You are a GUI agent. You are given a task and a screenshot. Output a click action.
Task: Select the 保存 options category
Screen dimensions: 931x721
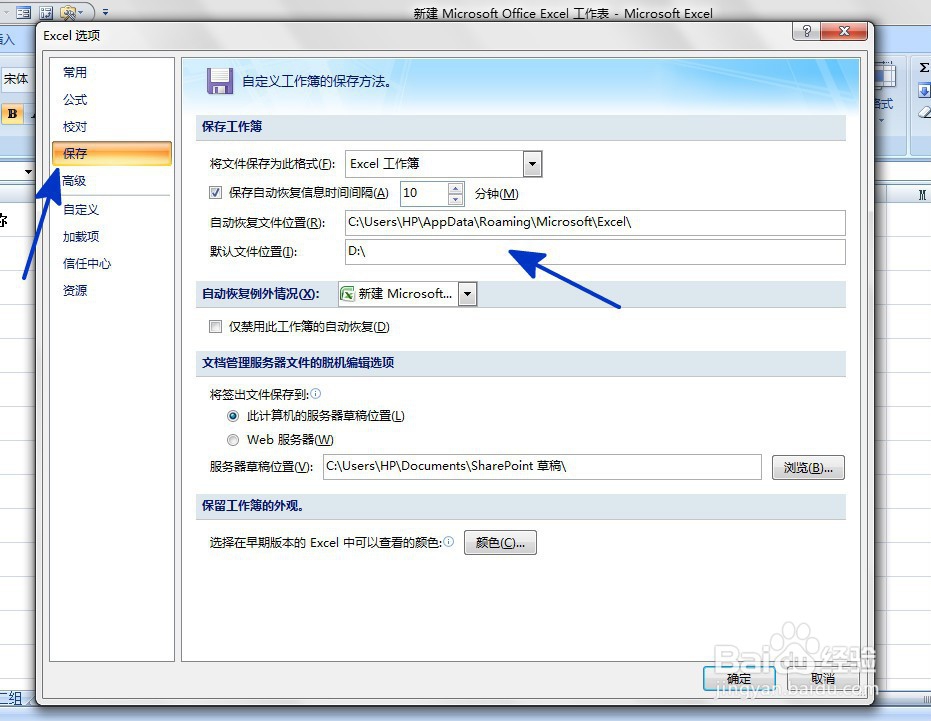112,153
